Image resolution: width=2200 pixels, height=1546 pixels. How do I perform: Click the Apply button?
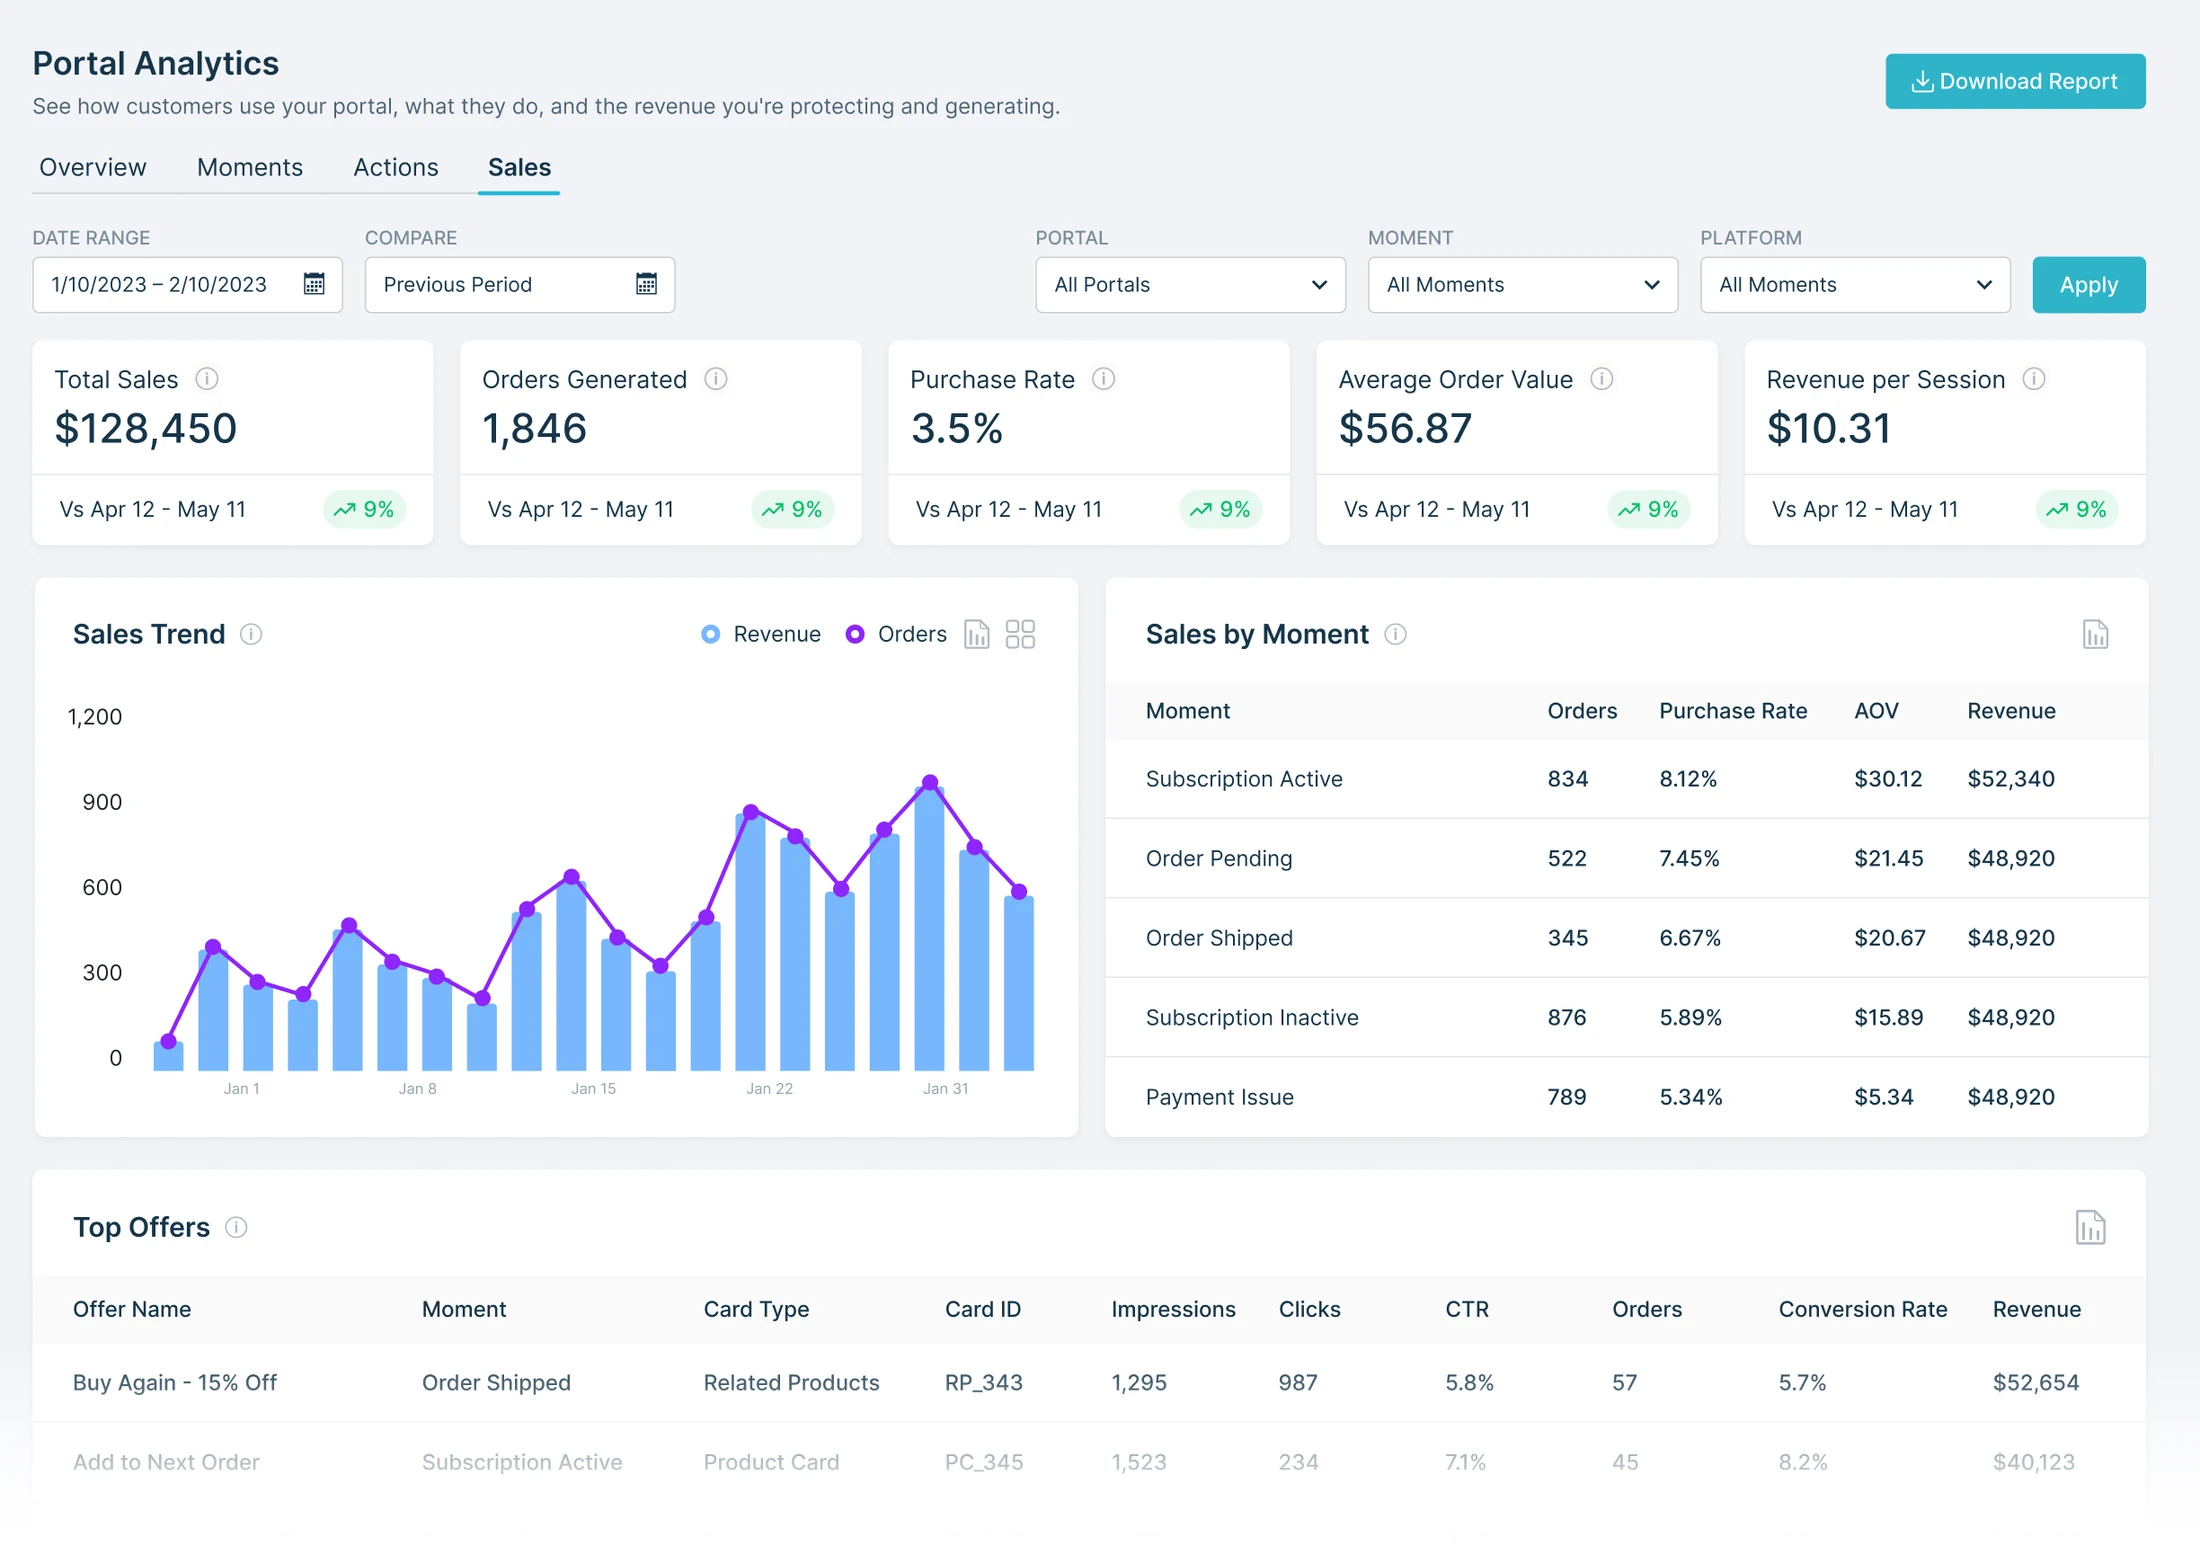tap(2088, 285)
